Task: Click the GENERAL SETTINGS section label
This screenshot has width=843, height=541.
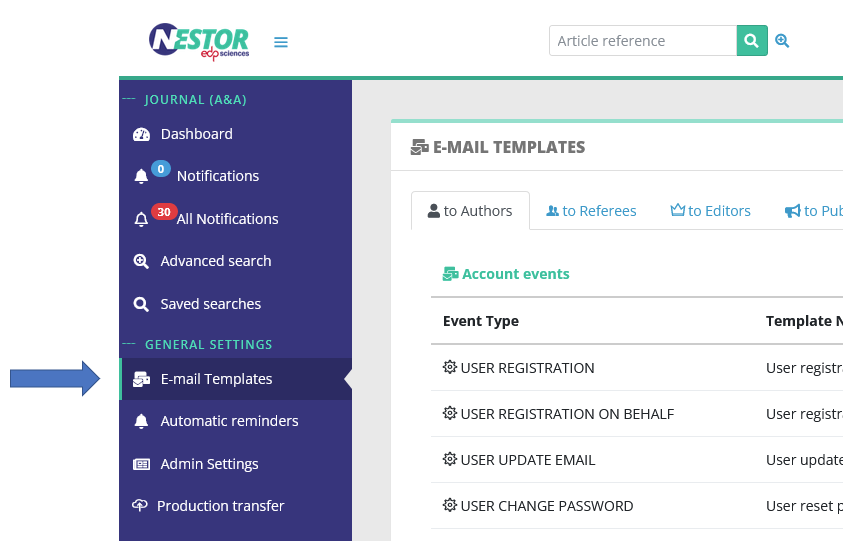Action: (x=209, y=345)
